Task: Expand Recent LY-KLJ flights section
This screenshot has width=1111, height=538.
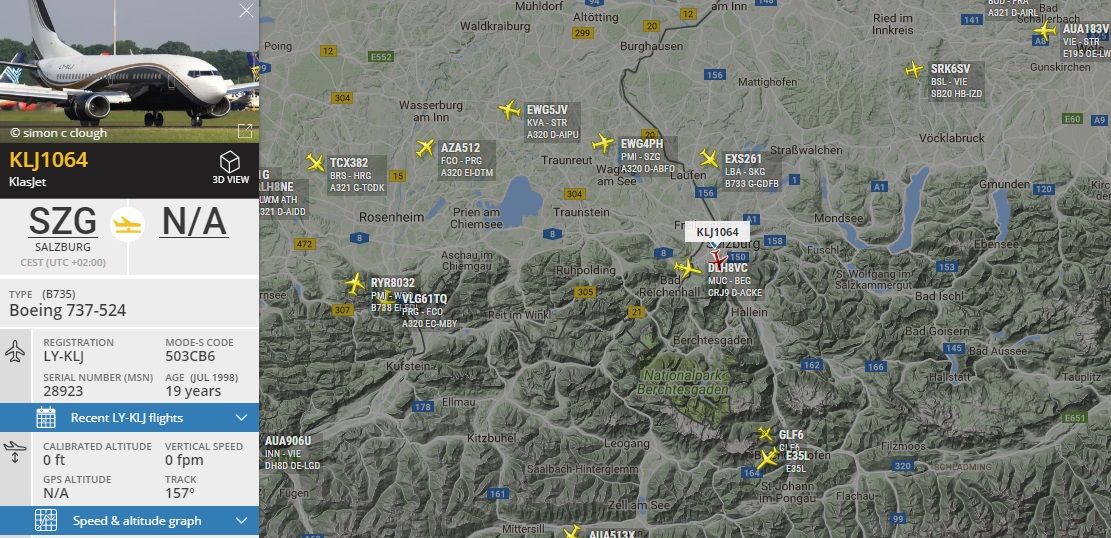Action: (130, 417)
